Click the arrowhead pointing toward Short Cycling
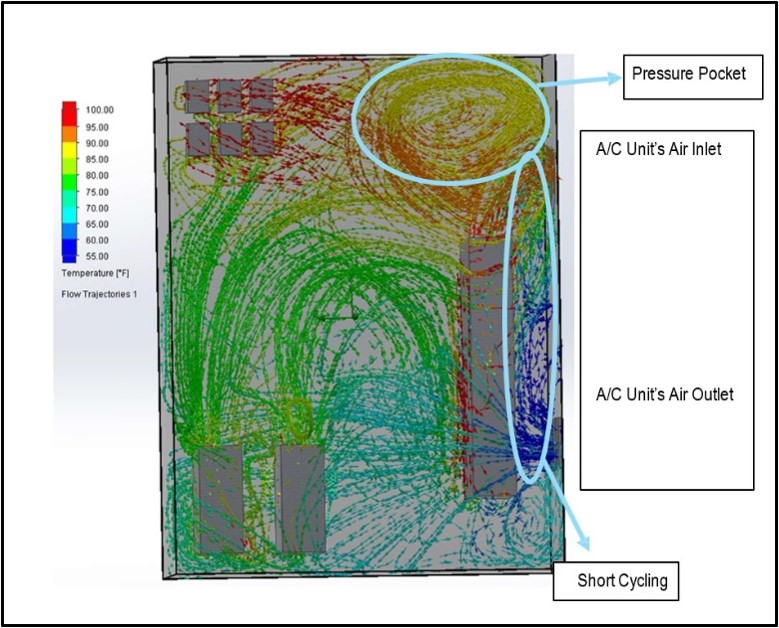 [x=582, y=542]
